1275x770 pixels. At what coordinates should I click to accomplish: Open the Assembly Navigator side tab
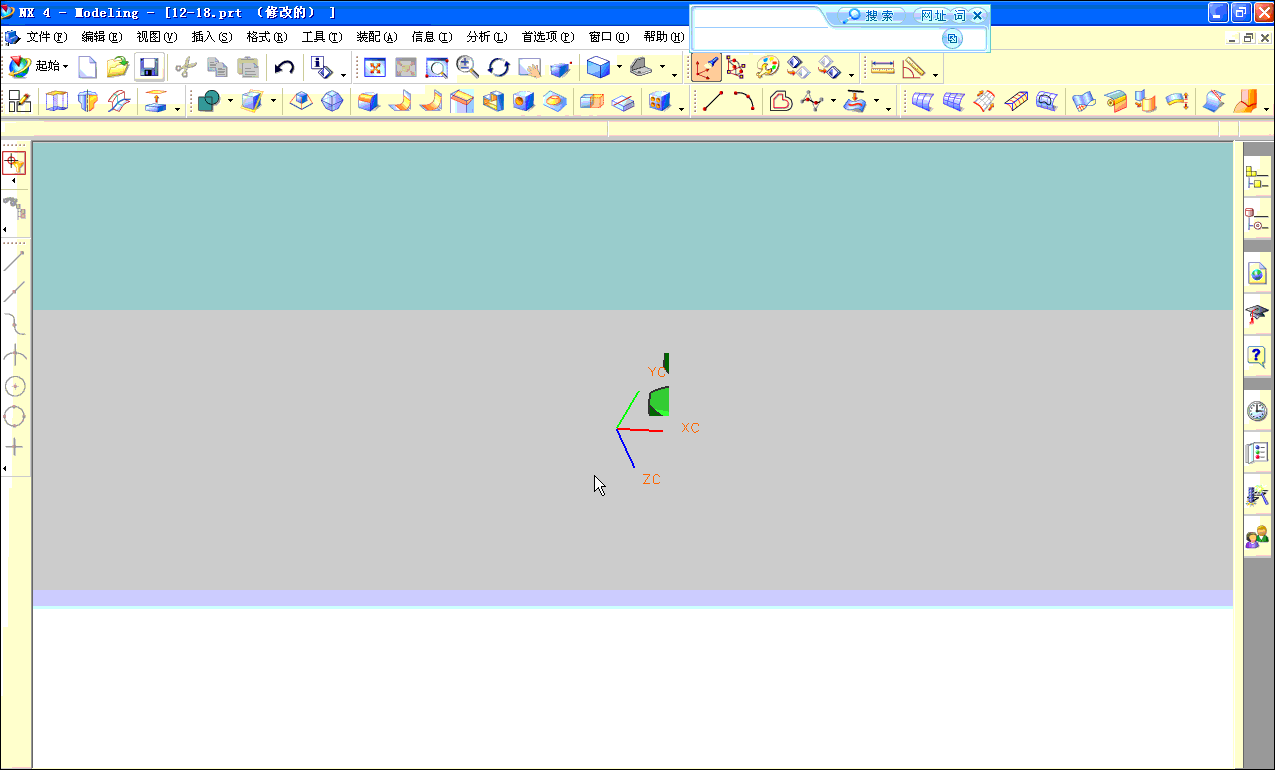(x=1256, y=179)
